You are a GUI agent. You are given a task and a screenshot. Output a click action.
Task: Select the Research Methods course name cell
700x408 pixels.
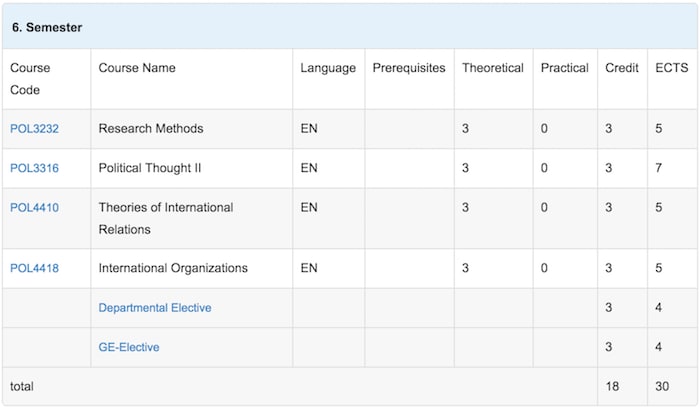[151, 129]
